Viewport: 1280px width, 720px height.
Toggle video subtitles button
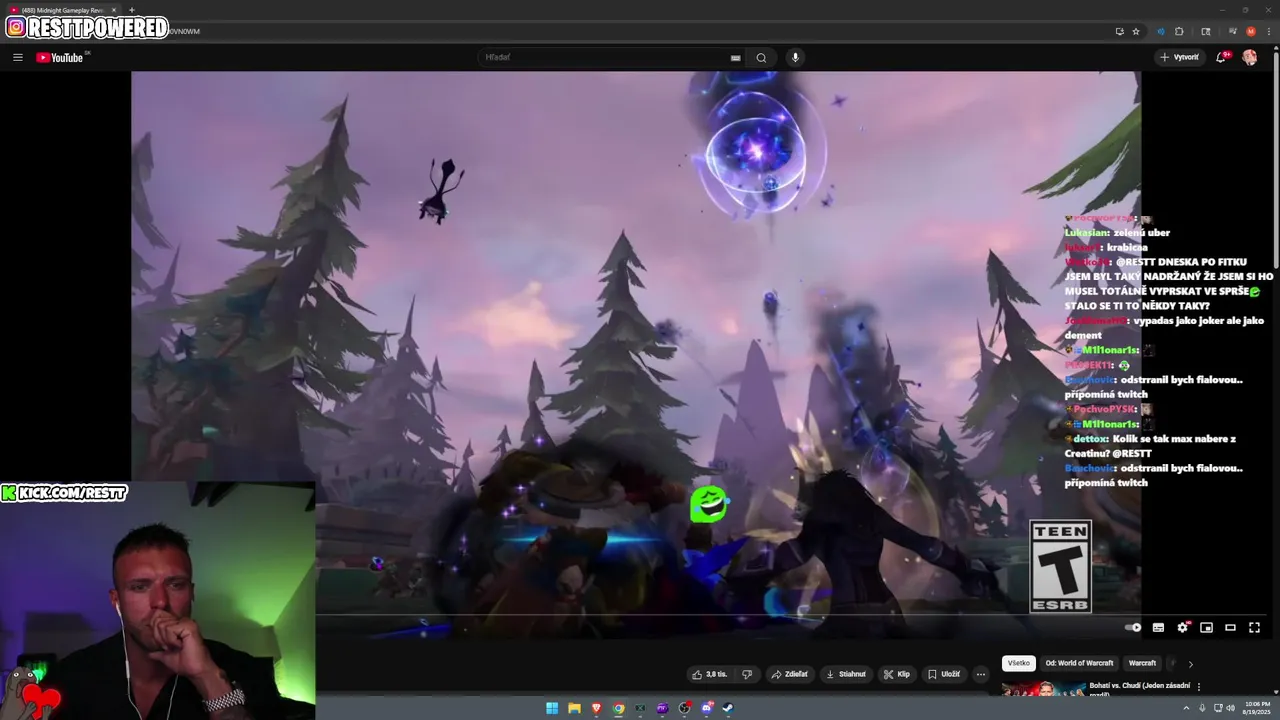(1158, 627)
